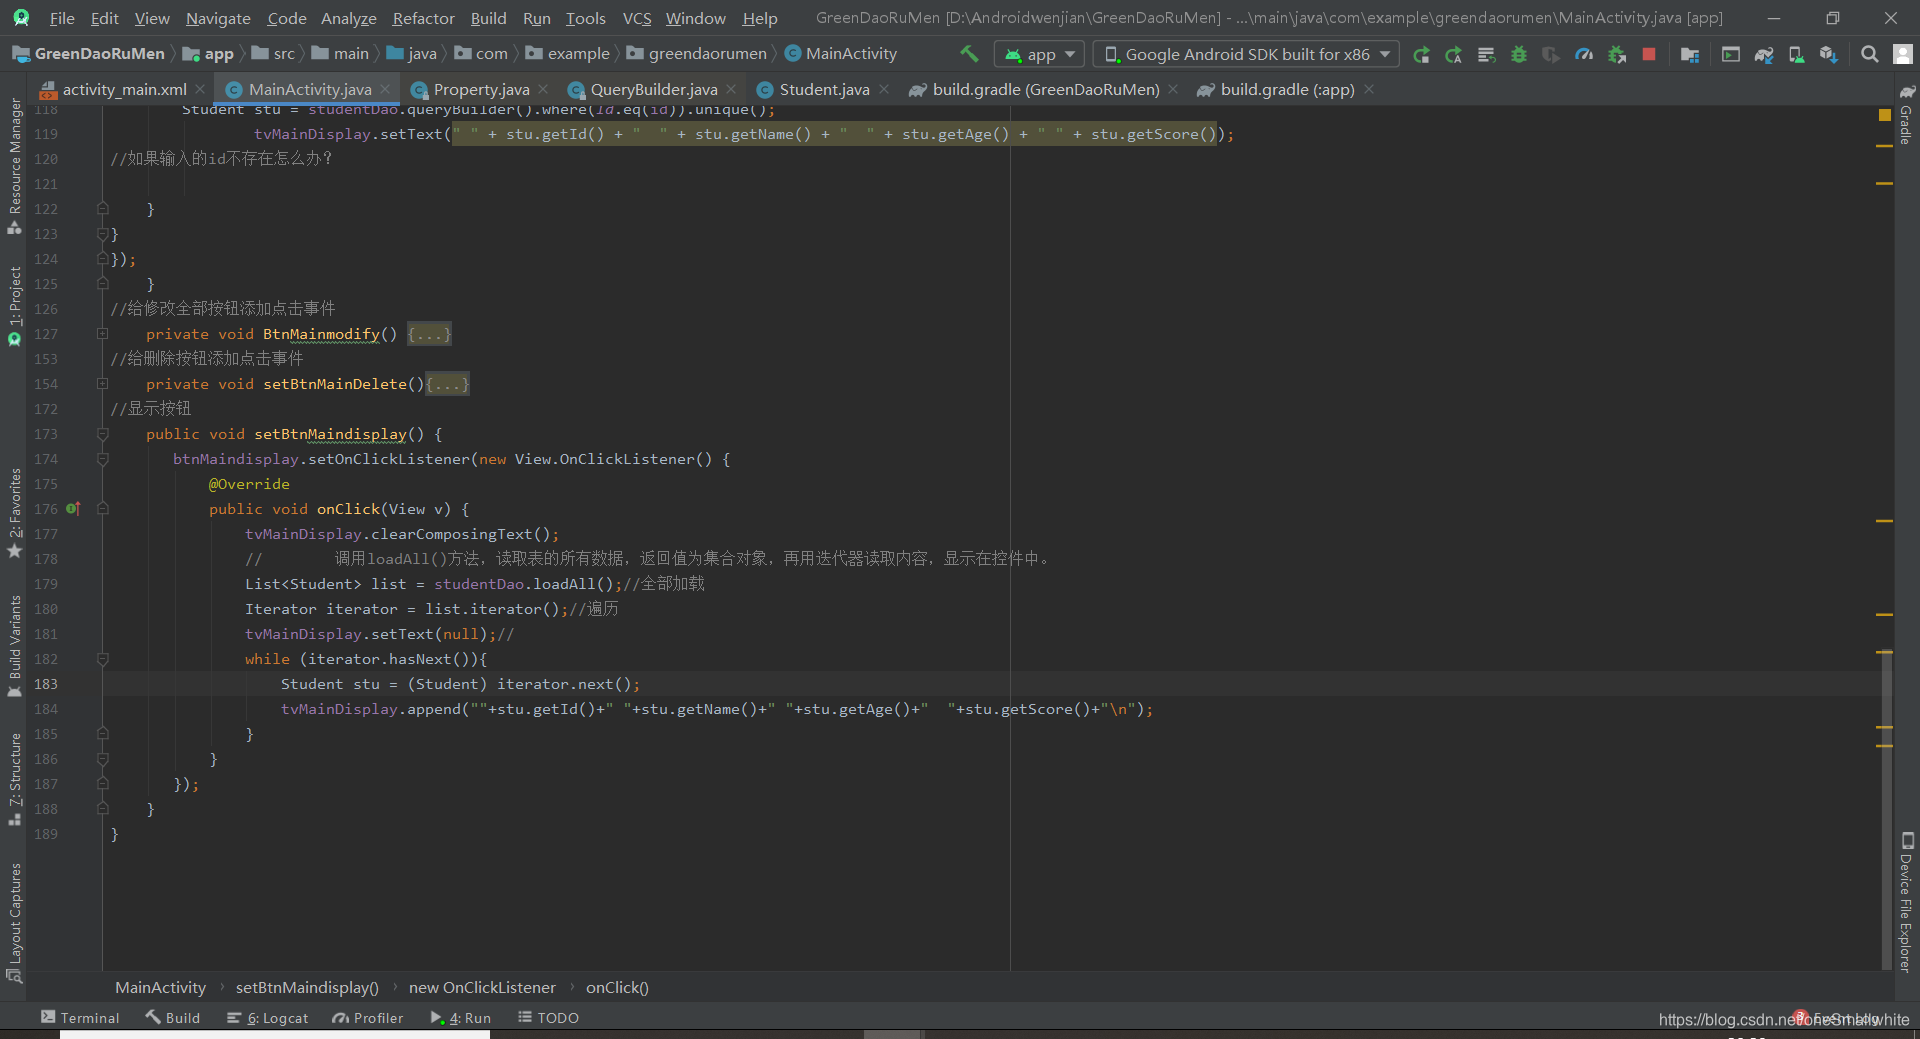Collapse the OnClickListener block at line 174
This screenshot has width=1920, height=1039.
[102, 459]
